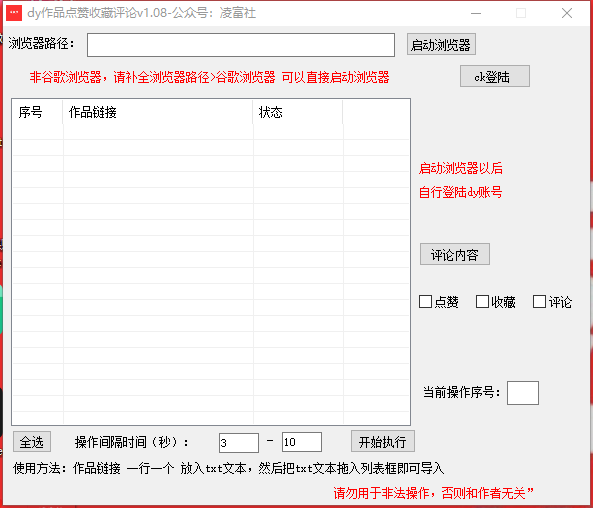
Task: Click the red app icon in title bar
Action: click(x=14, y=13)
